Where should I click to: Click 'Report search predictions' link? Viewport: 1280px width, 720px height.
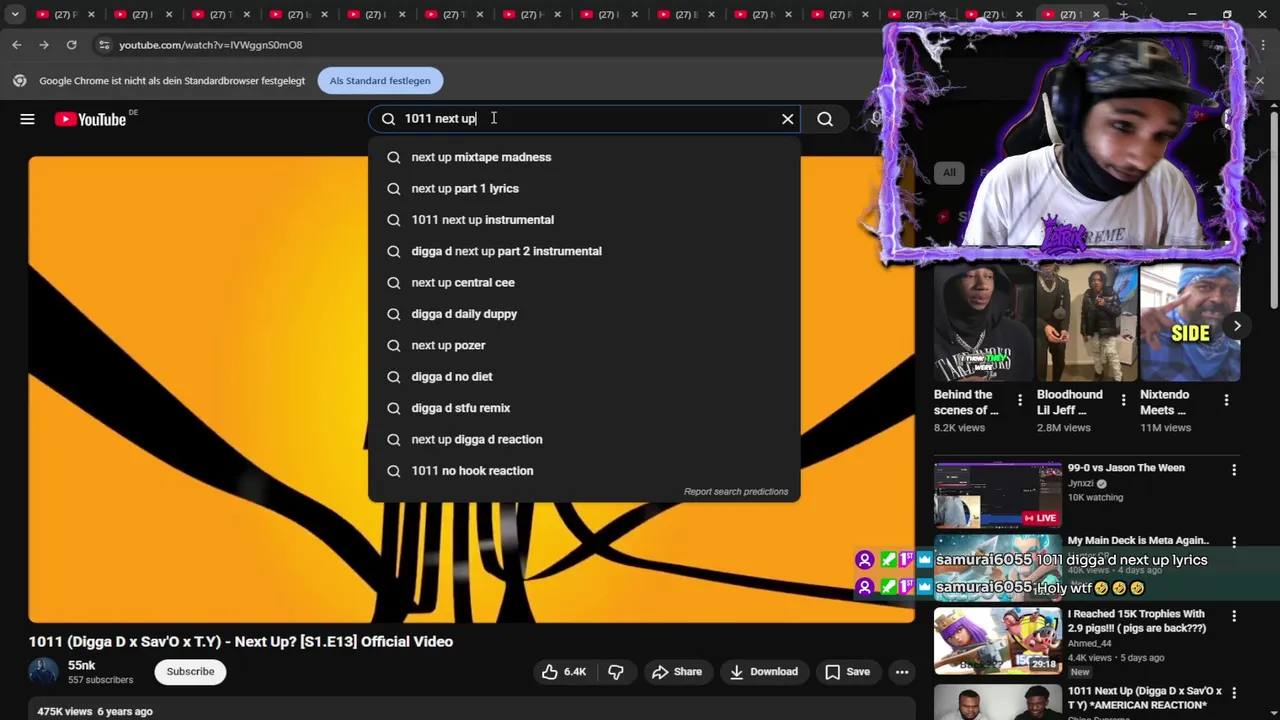tap(736, 492)
